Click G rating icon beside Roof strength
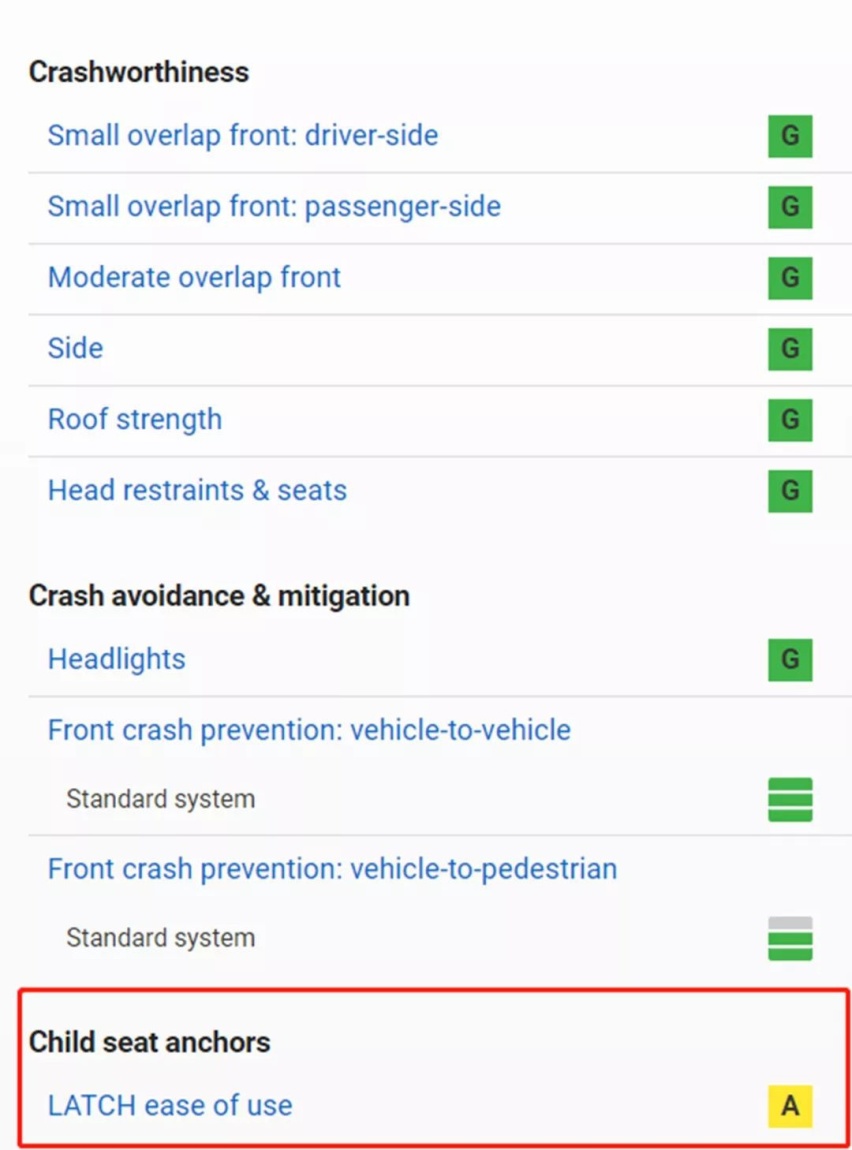The height and width of the screenshot is (1150, 852). pos(790,420)
